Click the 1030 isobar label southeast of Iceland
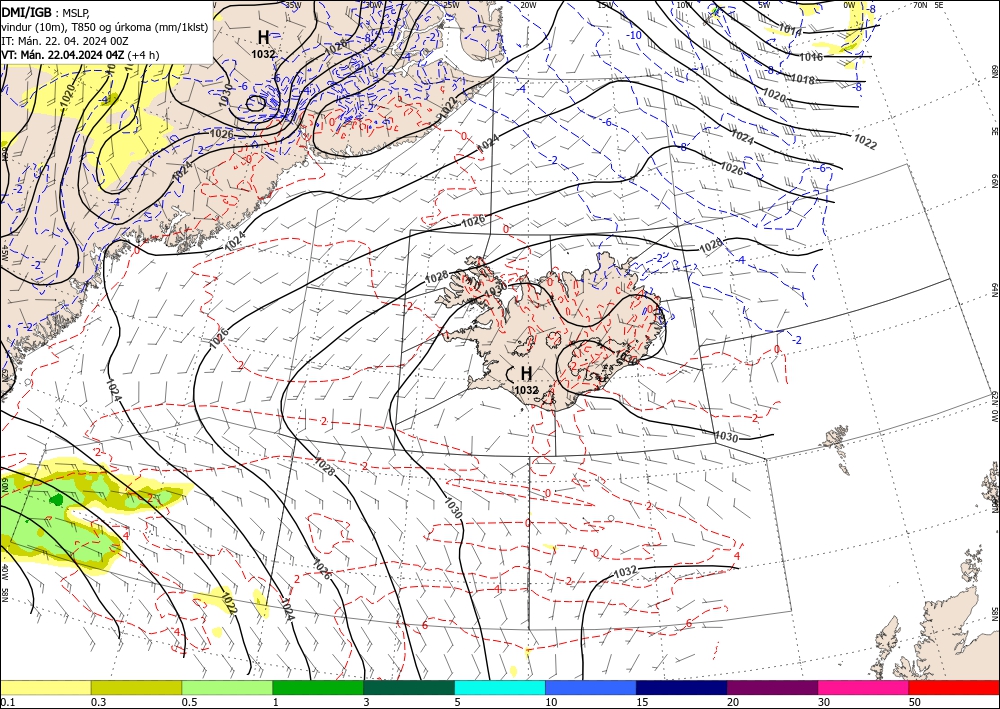1000x709 pixels. [726, 437]
